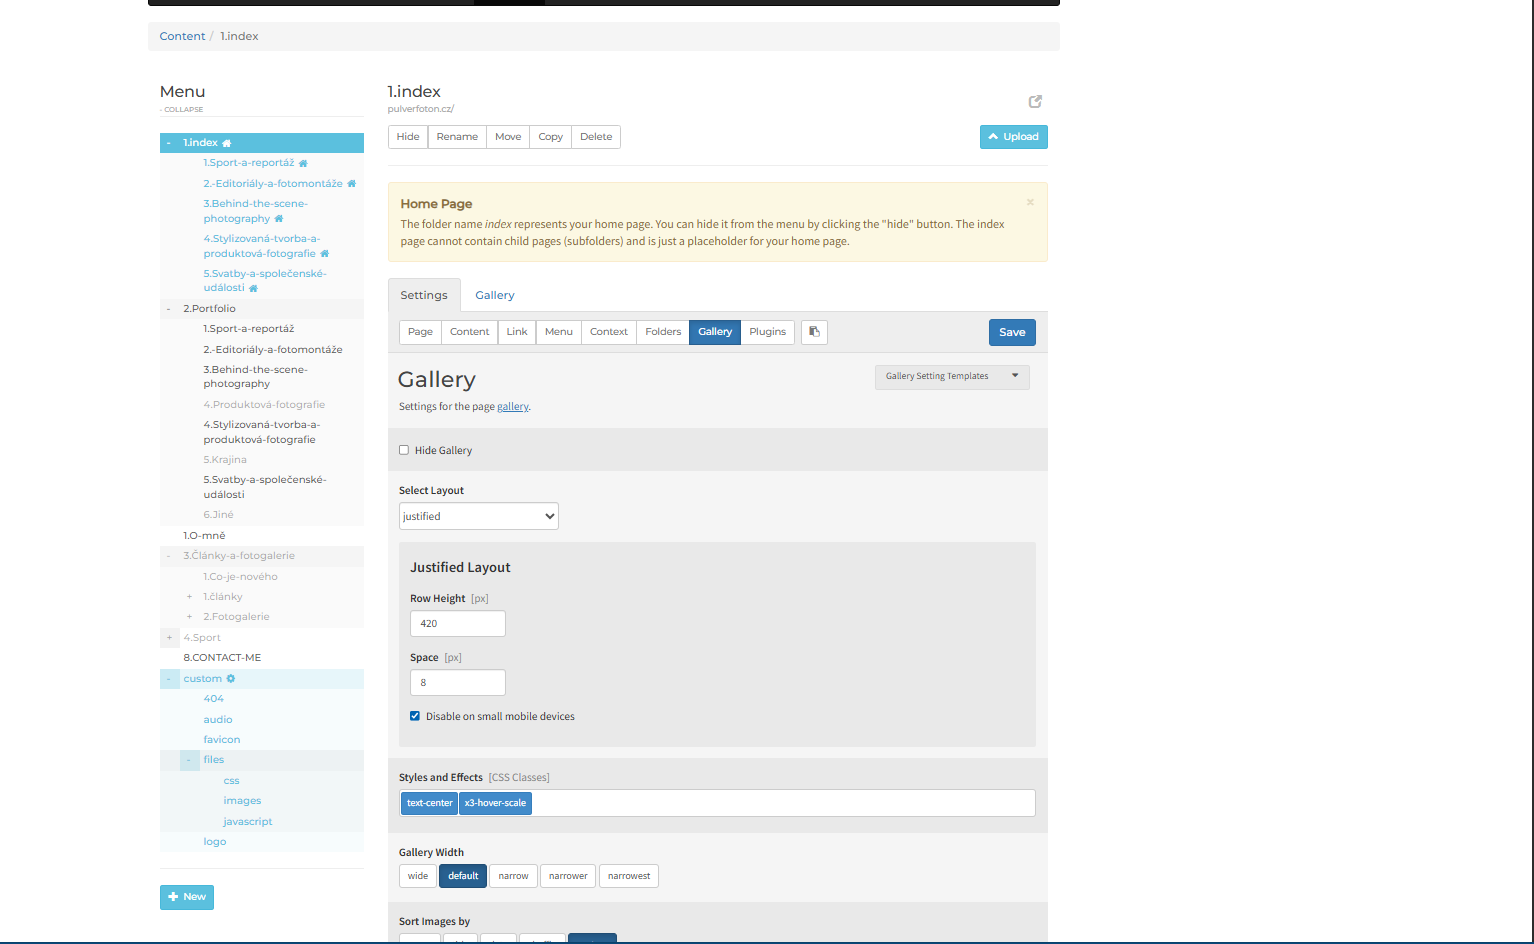Open the Folders settings tab
Image resolution: width=1534 pixels, height=944 pixels.
click(663, 332)
